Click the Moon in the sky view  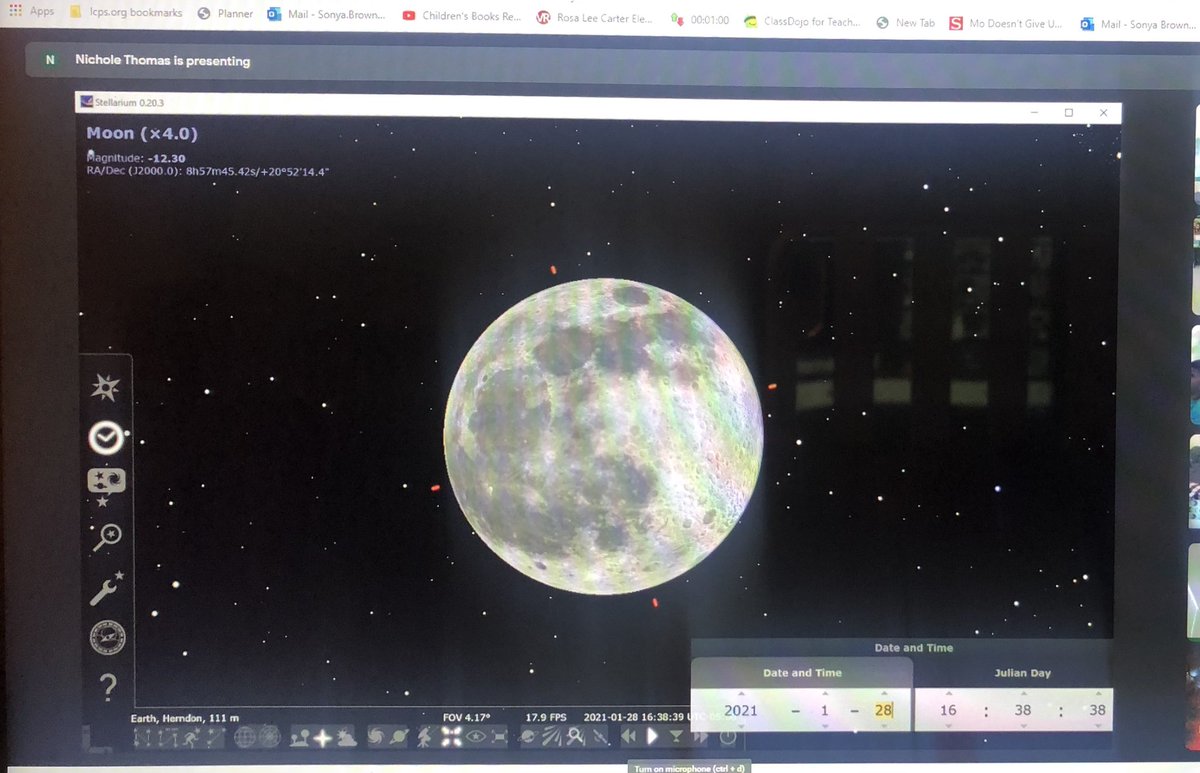(x=603, y=436)
